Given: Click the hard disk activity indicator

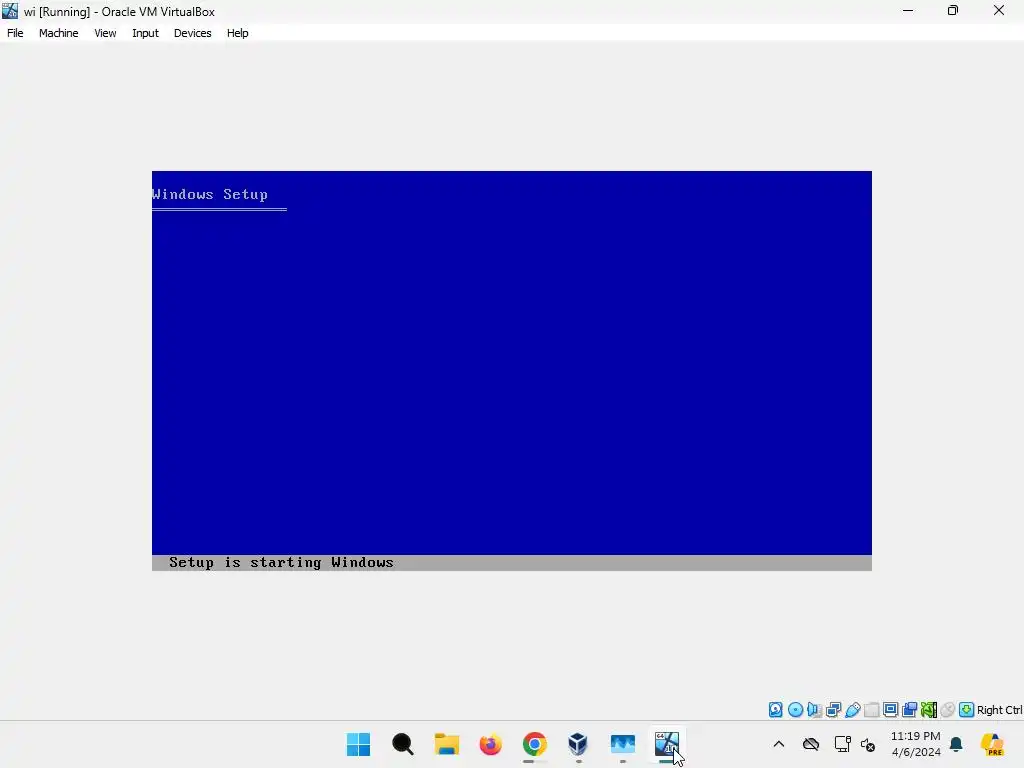Looking at the screenshot, I should [x=776, y=710].
